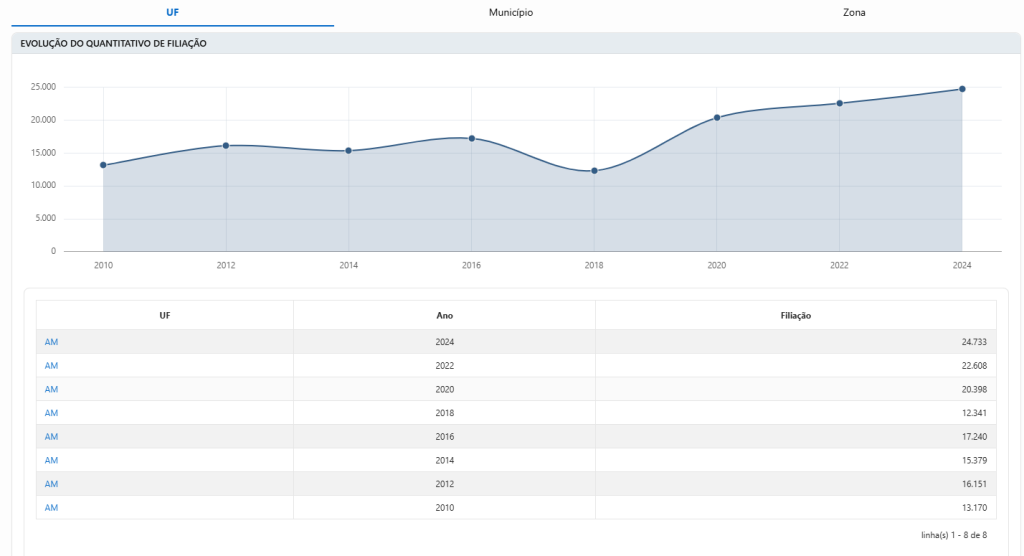Switch to the Município tab
This screenshot has width=1024, height=556.
511,12
